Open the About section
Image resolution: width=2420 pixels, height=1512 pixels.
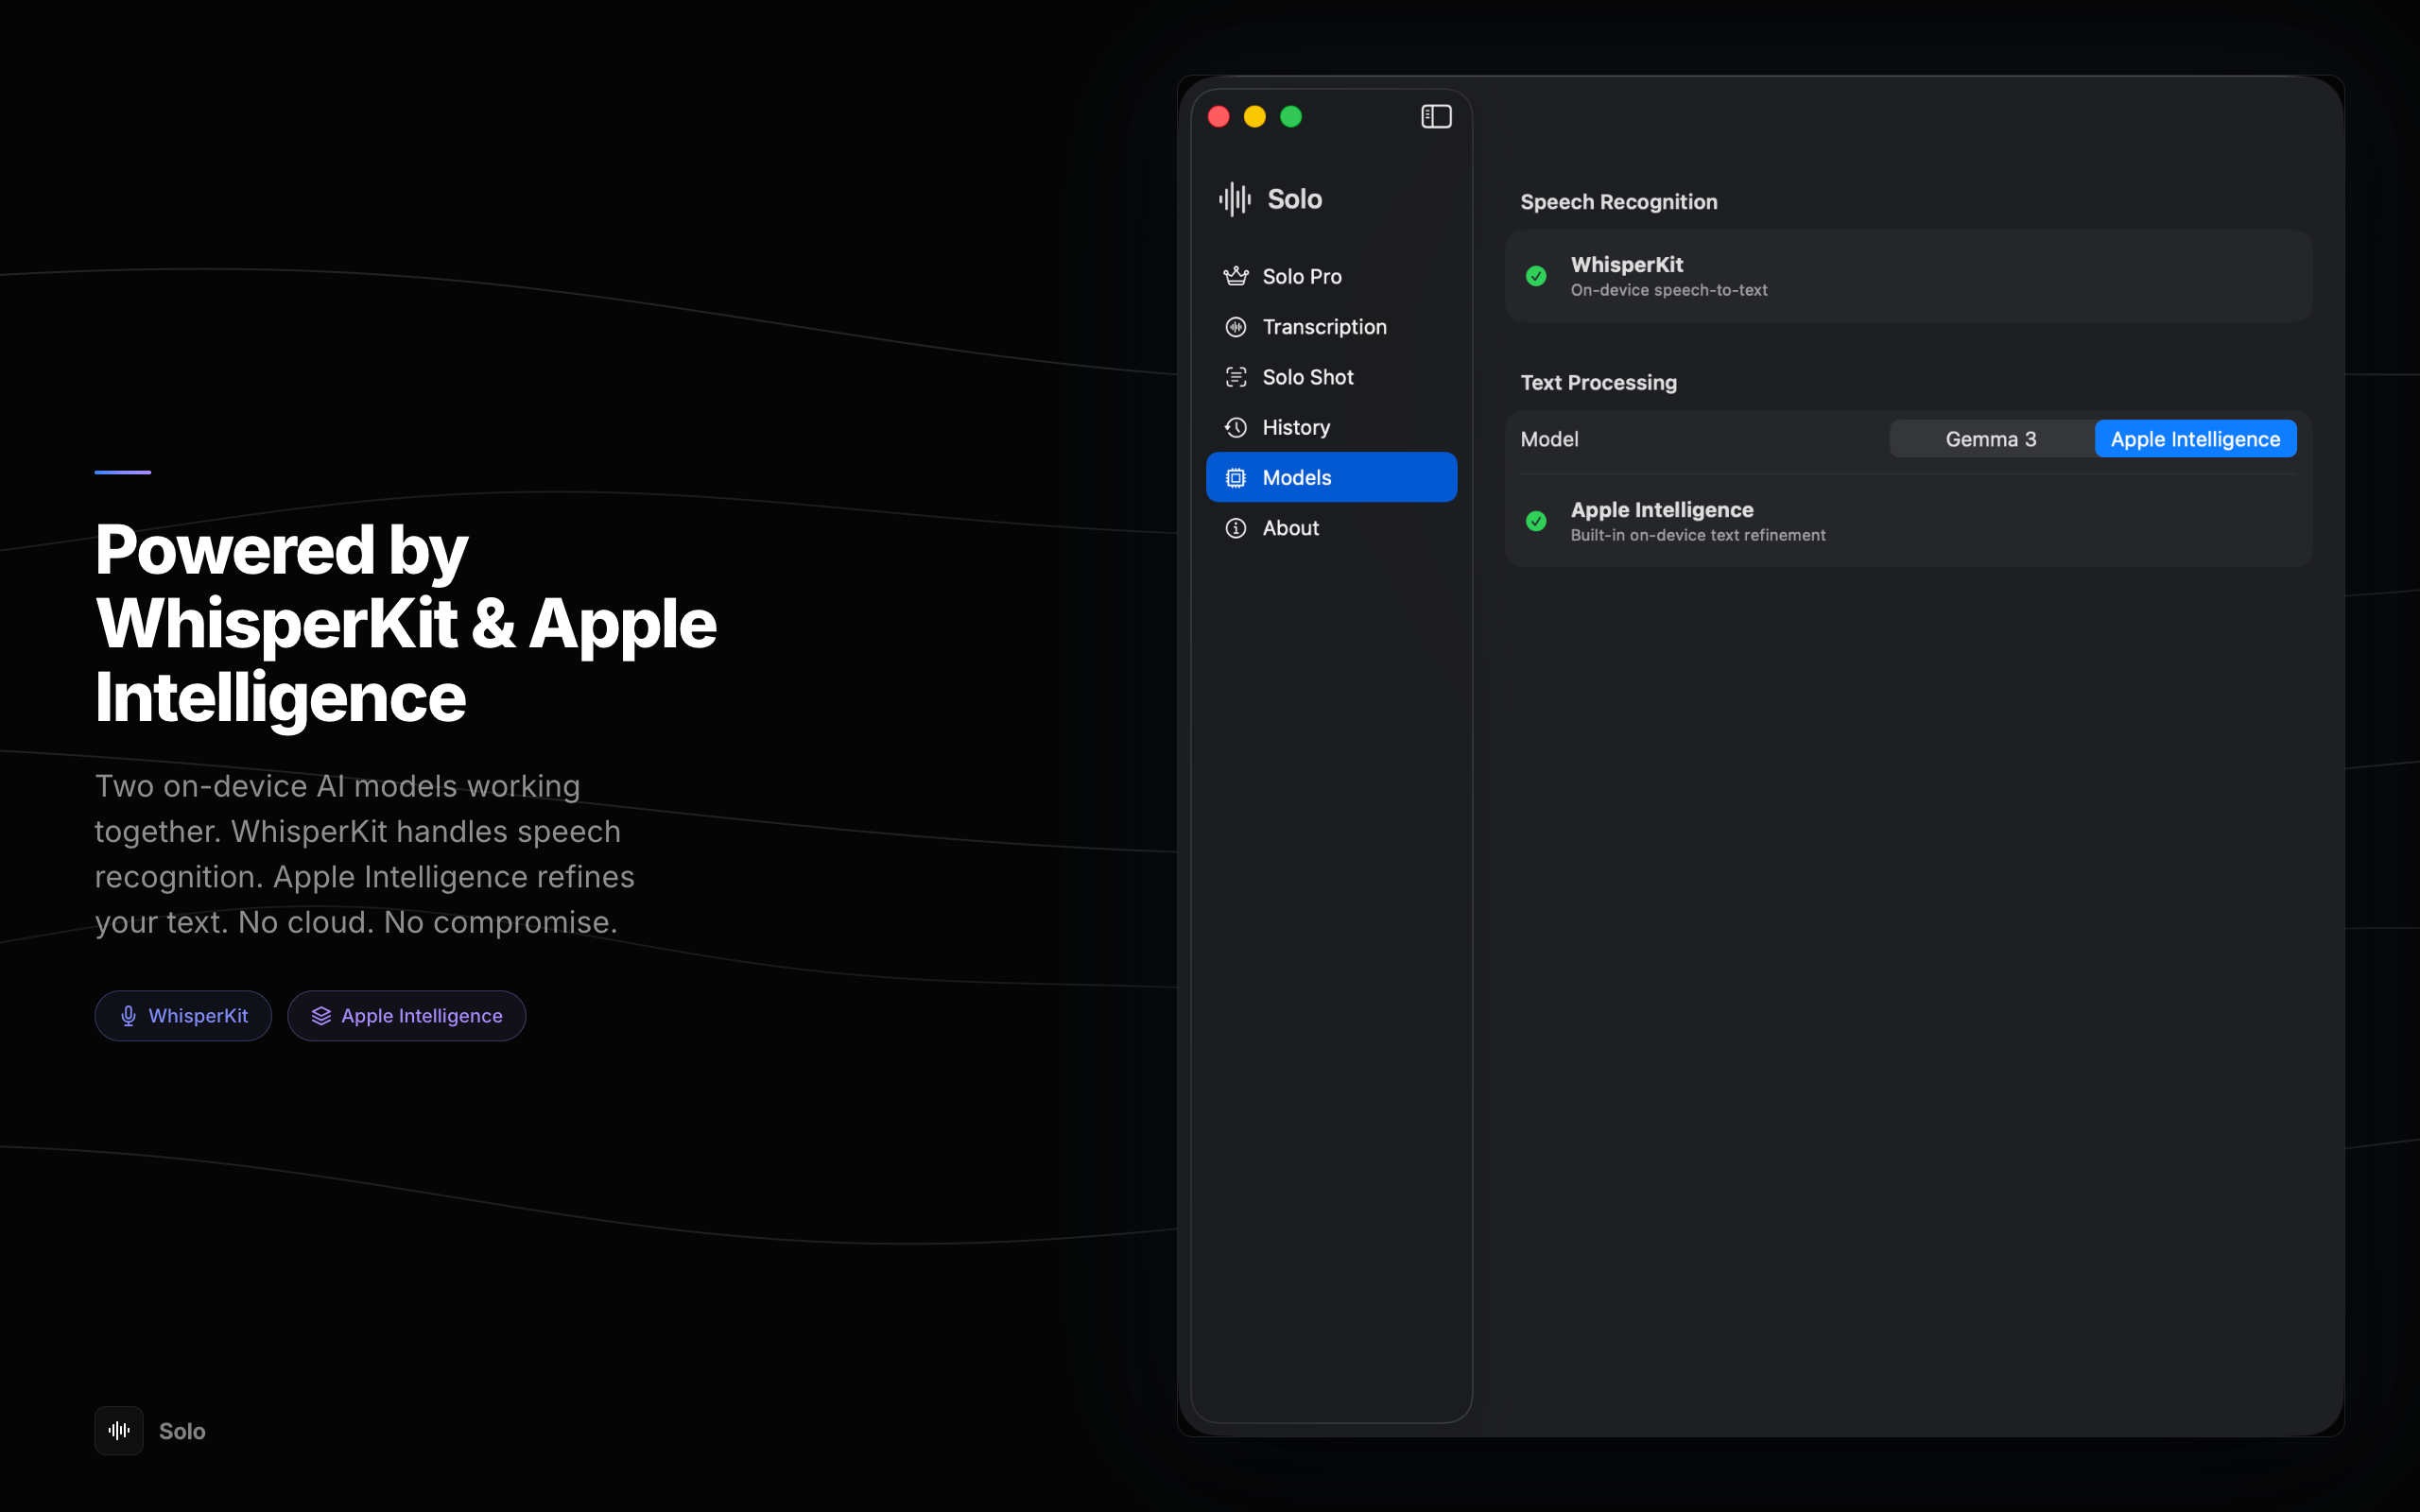pos(1290,528)
